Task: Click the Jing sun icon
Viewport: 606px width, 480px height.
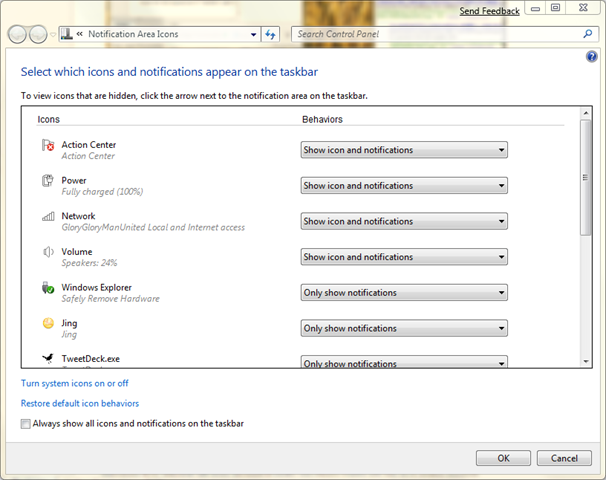Action: pos(48,323)
